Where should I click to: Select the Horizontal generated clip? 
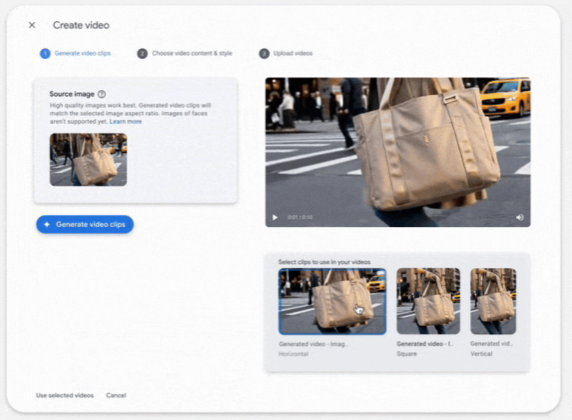click(332, 301)
